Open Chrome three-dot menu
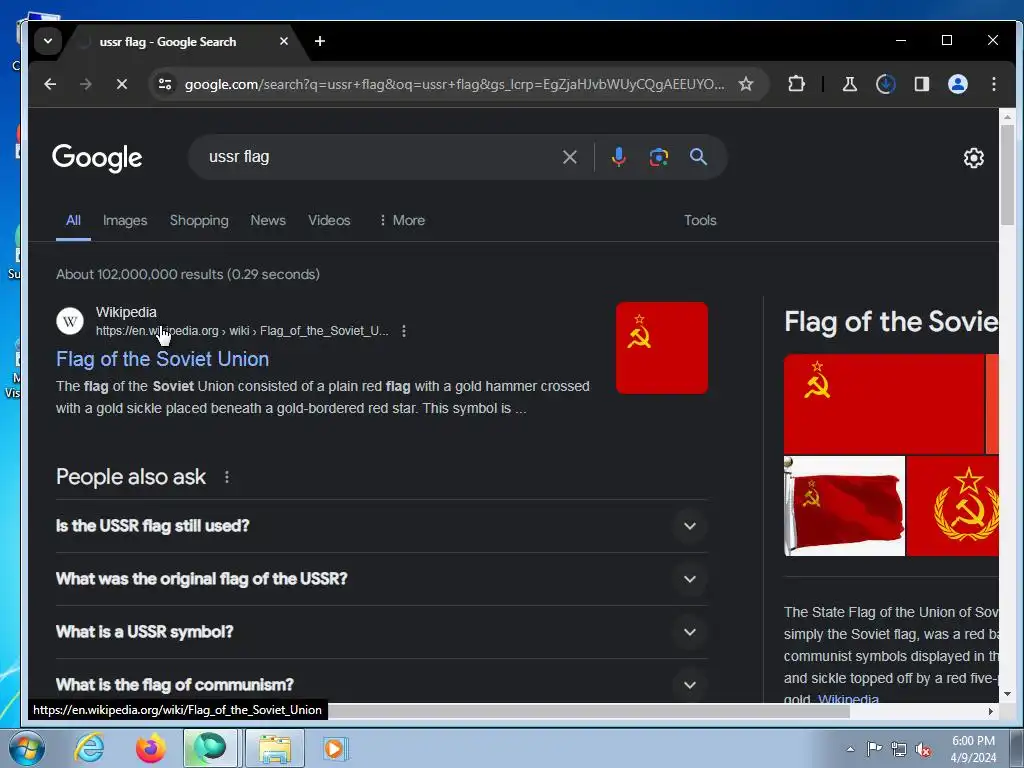This screenshot has height=768, width=1024. [x=993, y=84]
